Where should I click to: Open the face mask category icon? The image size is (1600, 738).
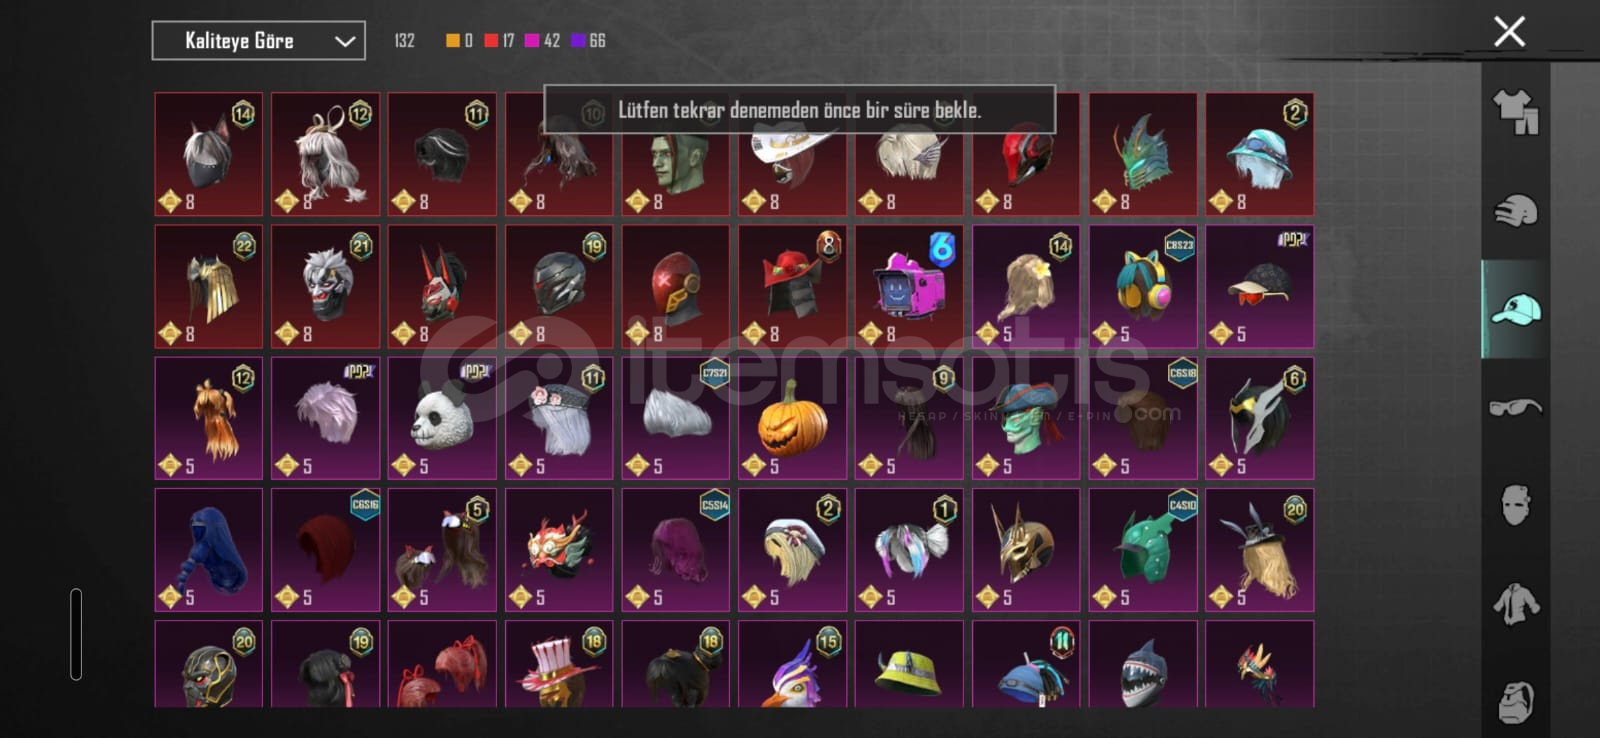pos(1515,506)
